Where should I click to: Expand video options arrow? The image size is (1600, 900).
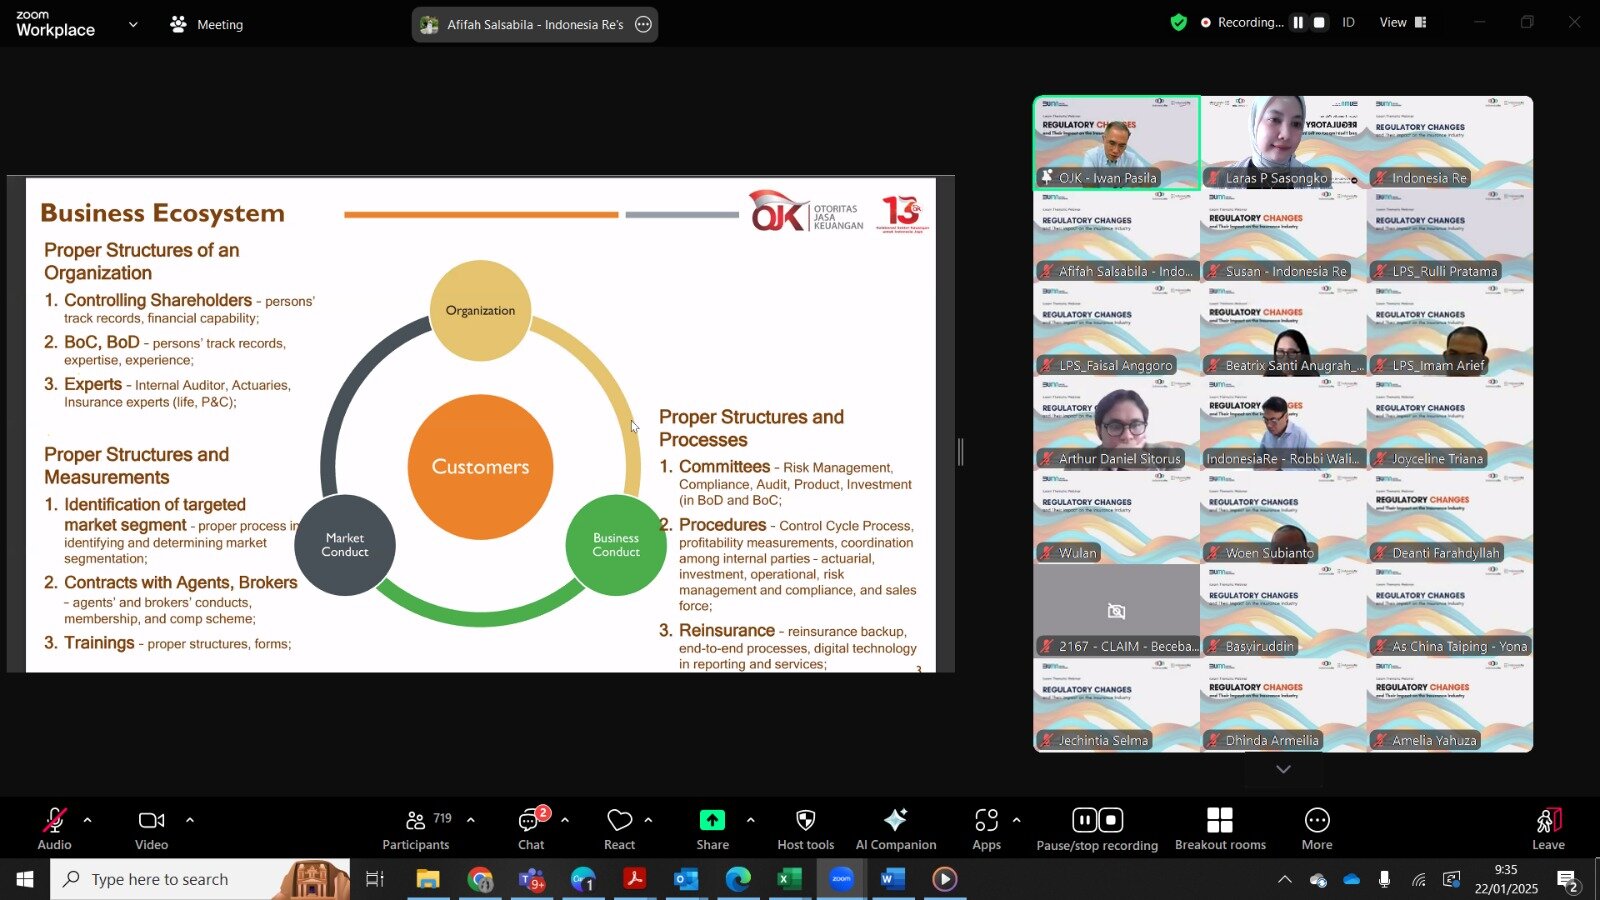(190, 820)
